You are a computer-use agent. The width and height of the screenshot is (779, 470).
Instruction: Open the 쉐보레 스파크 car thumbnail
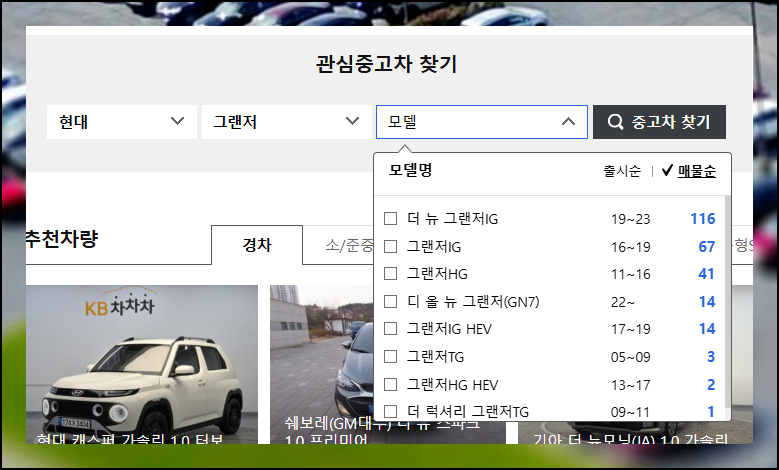point(322,364)
